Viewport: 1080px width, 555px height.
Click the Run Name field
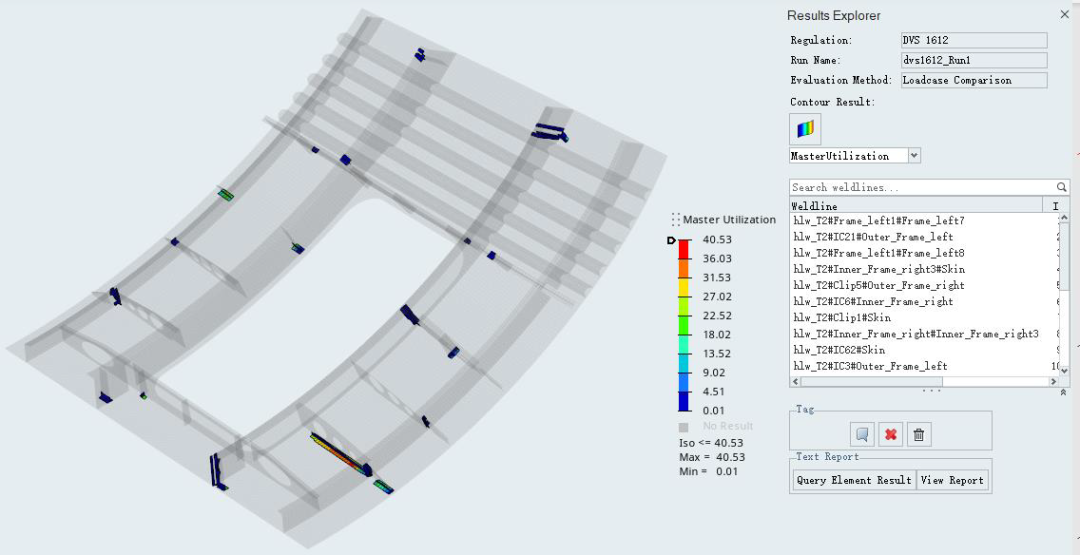coord(973,60)
